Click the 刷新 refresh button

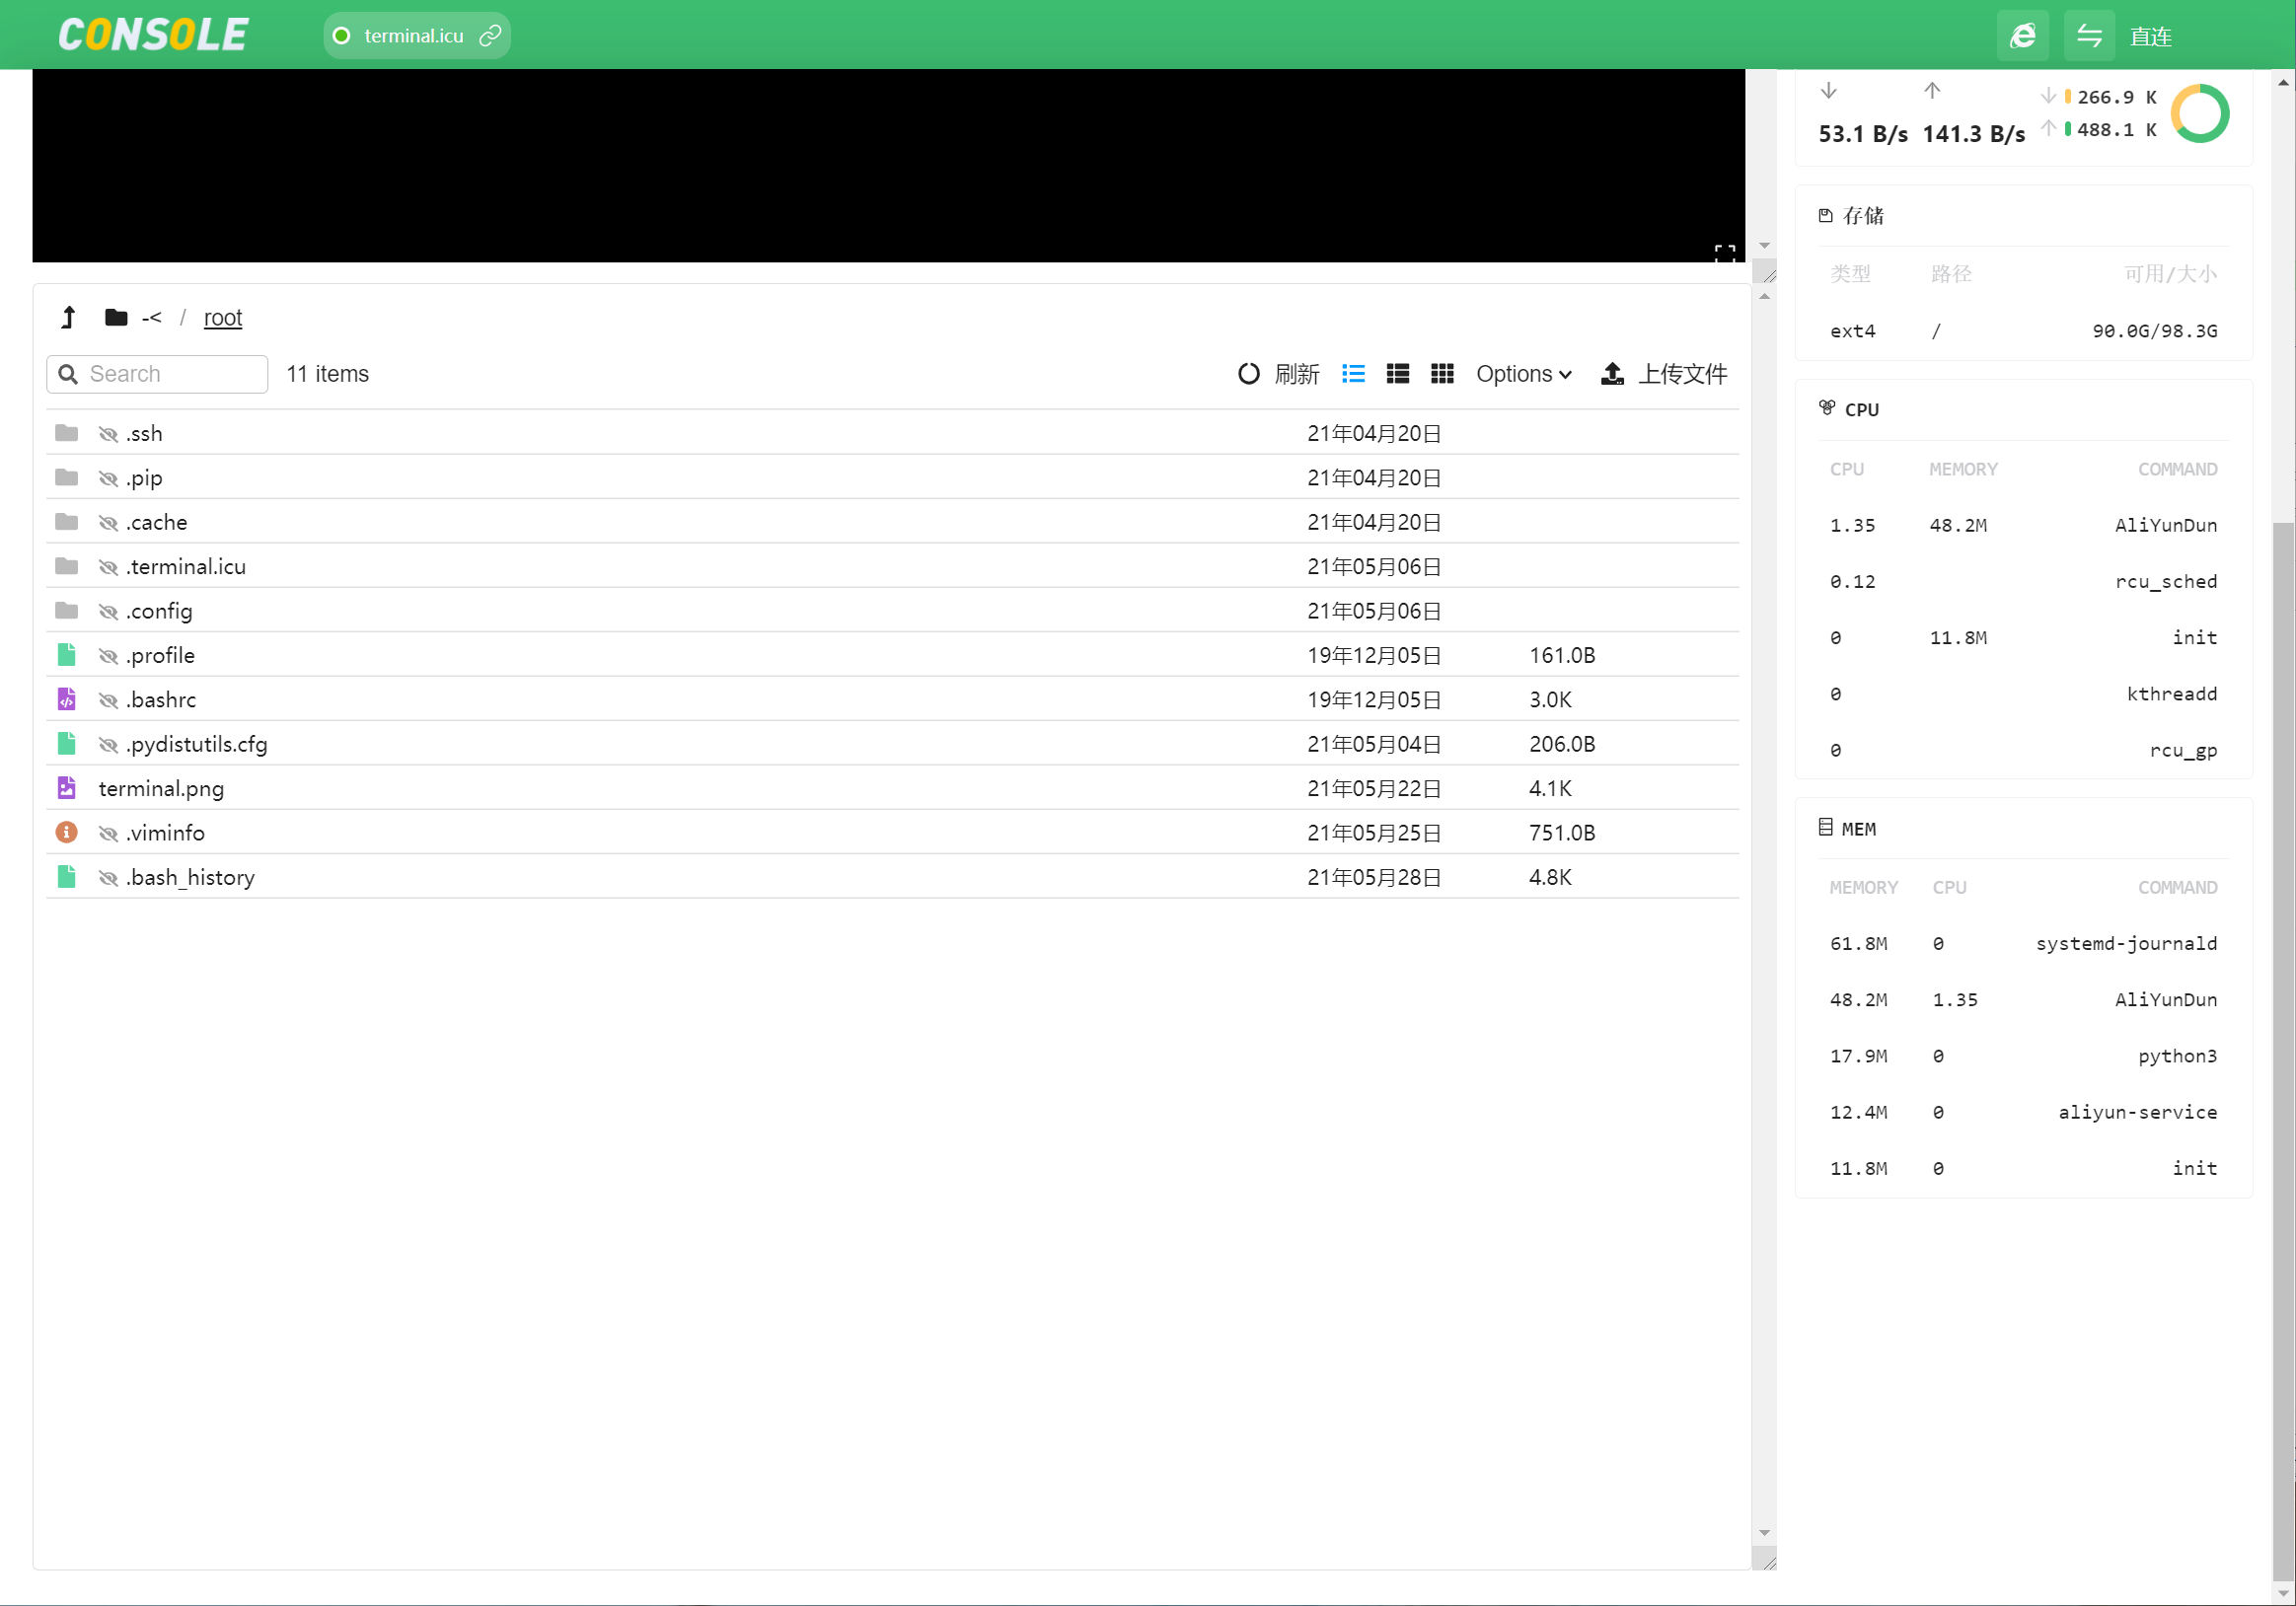(1278, 374)
